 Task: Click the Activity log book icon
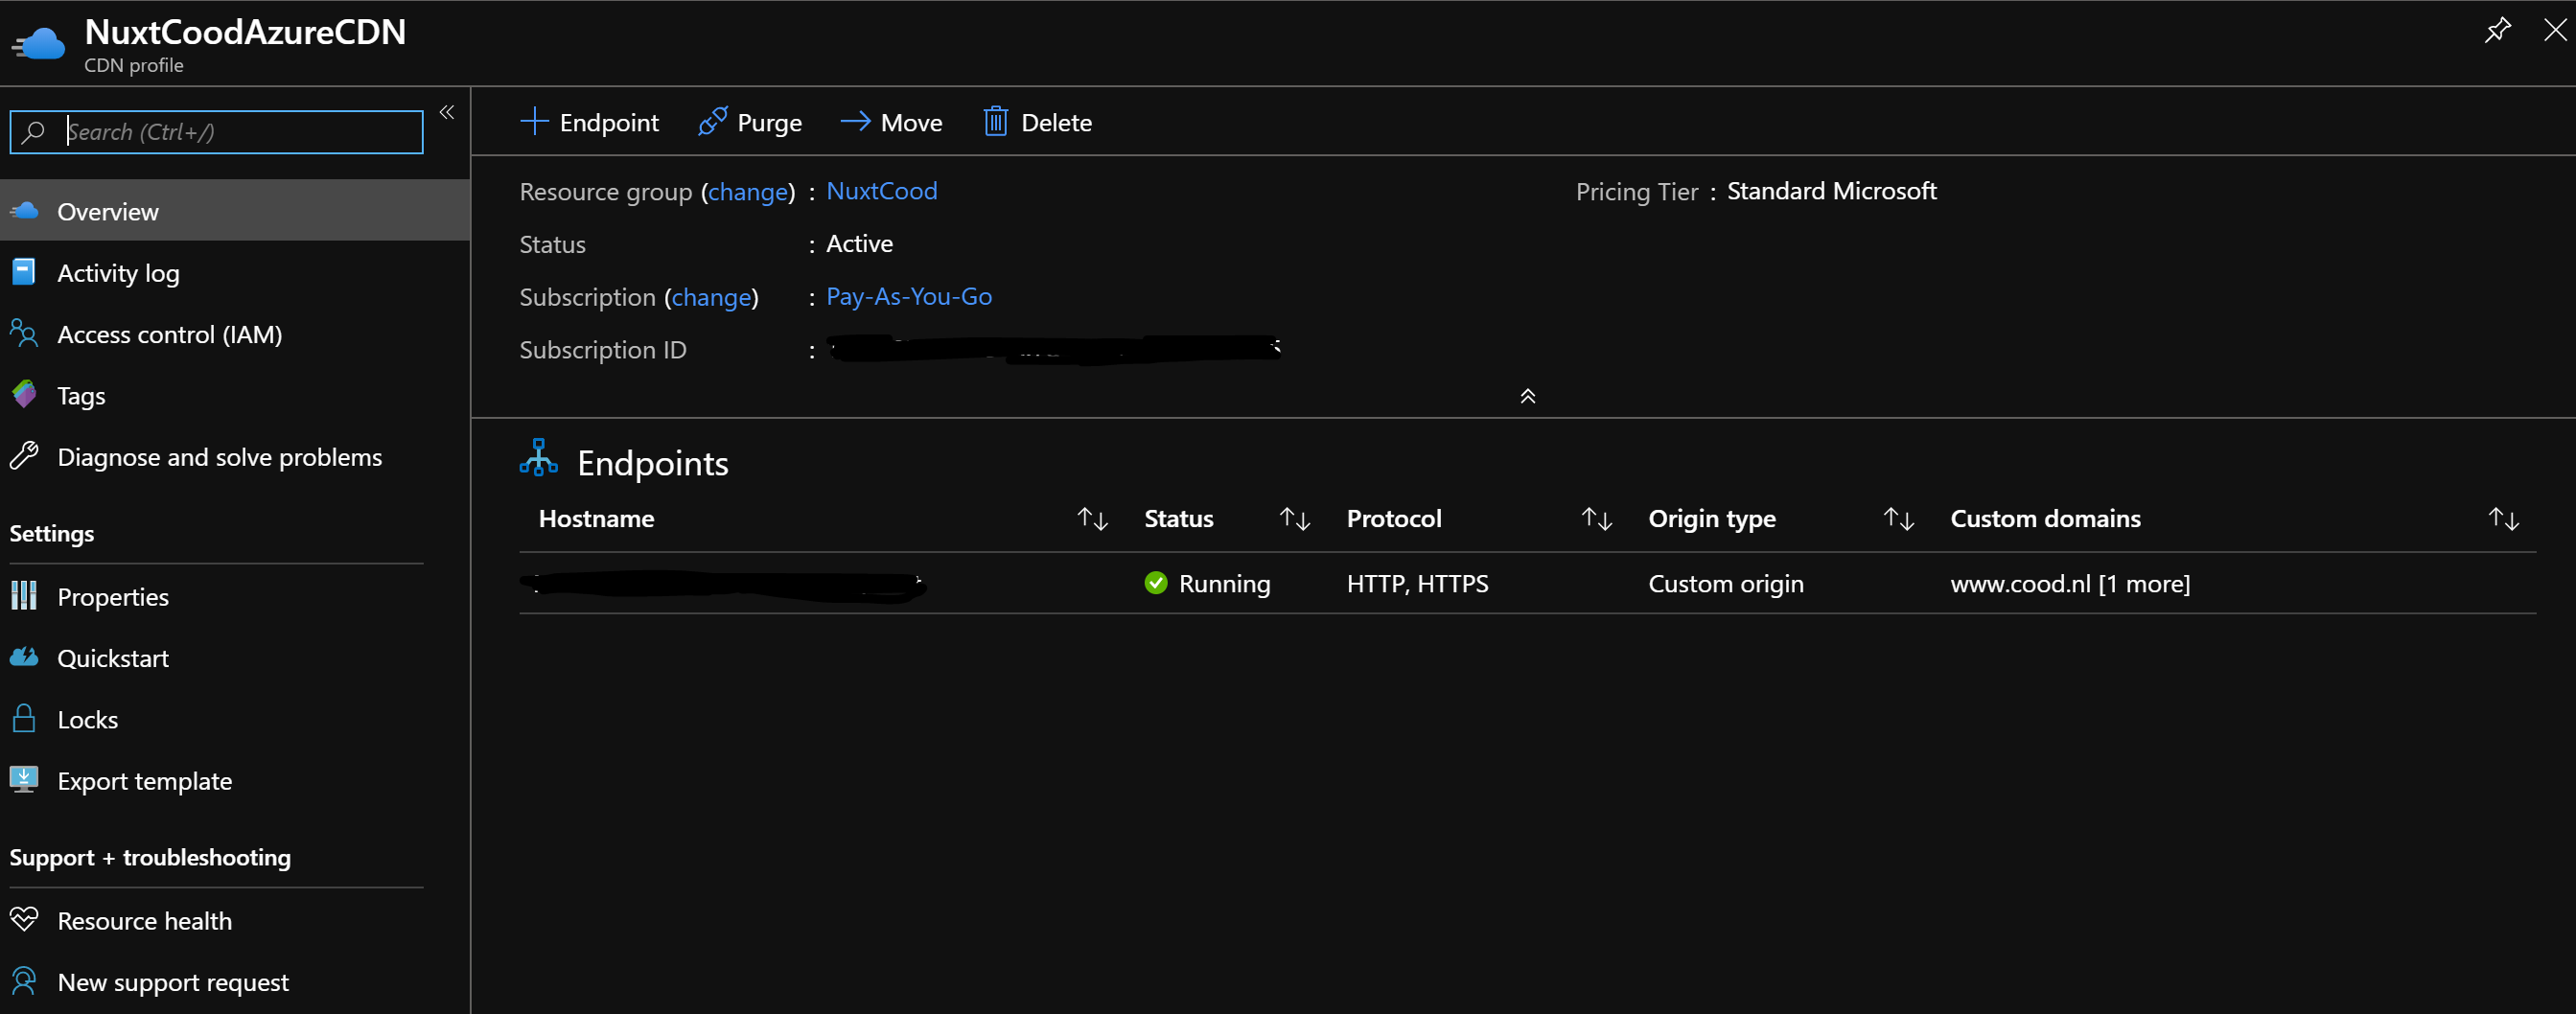click(x=24, y=272)
